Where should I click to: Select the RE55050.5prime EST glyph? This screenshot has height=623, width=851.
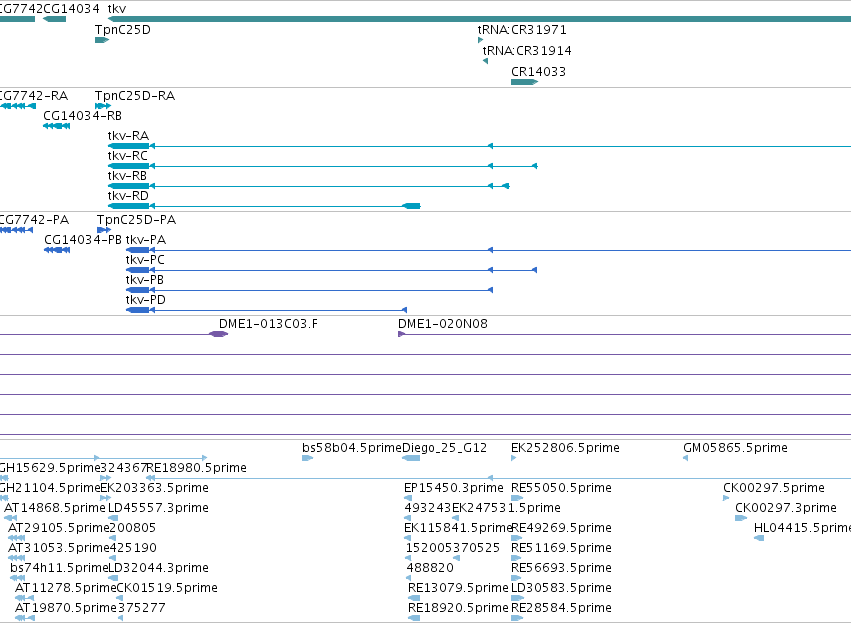tap(517, 498)
